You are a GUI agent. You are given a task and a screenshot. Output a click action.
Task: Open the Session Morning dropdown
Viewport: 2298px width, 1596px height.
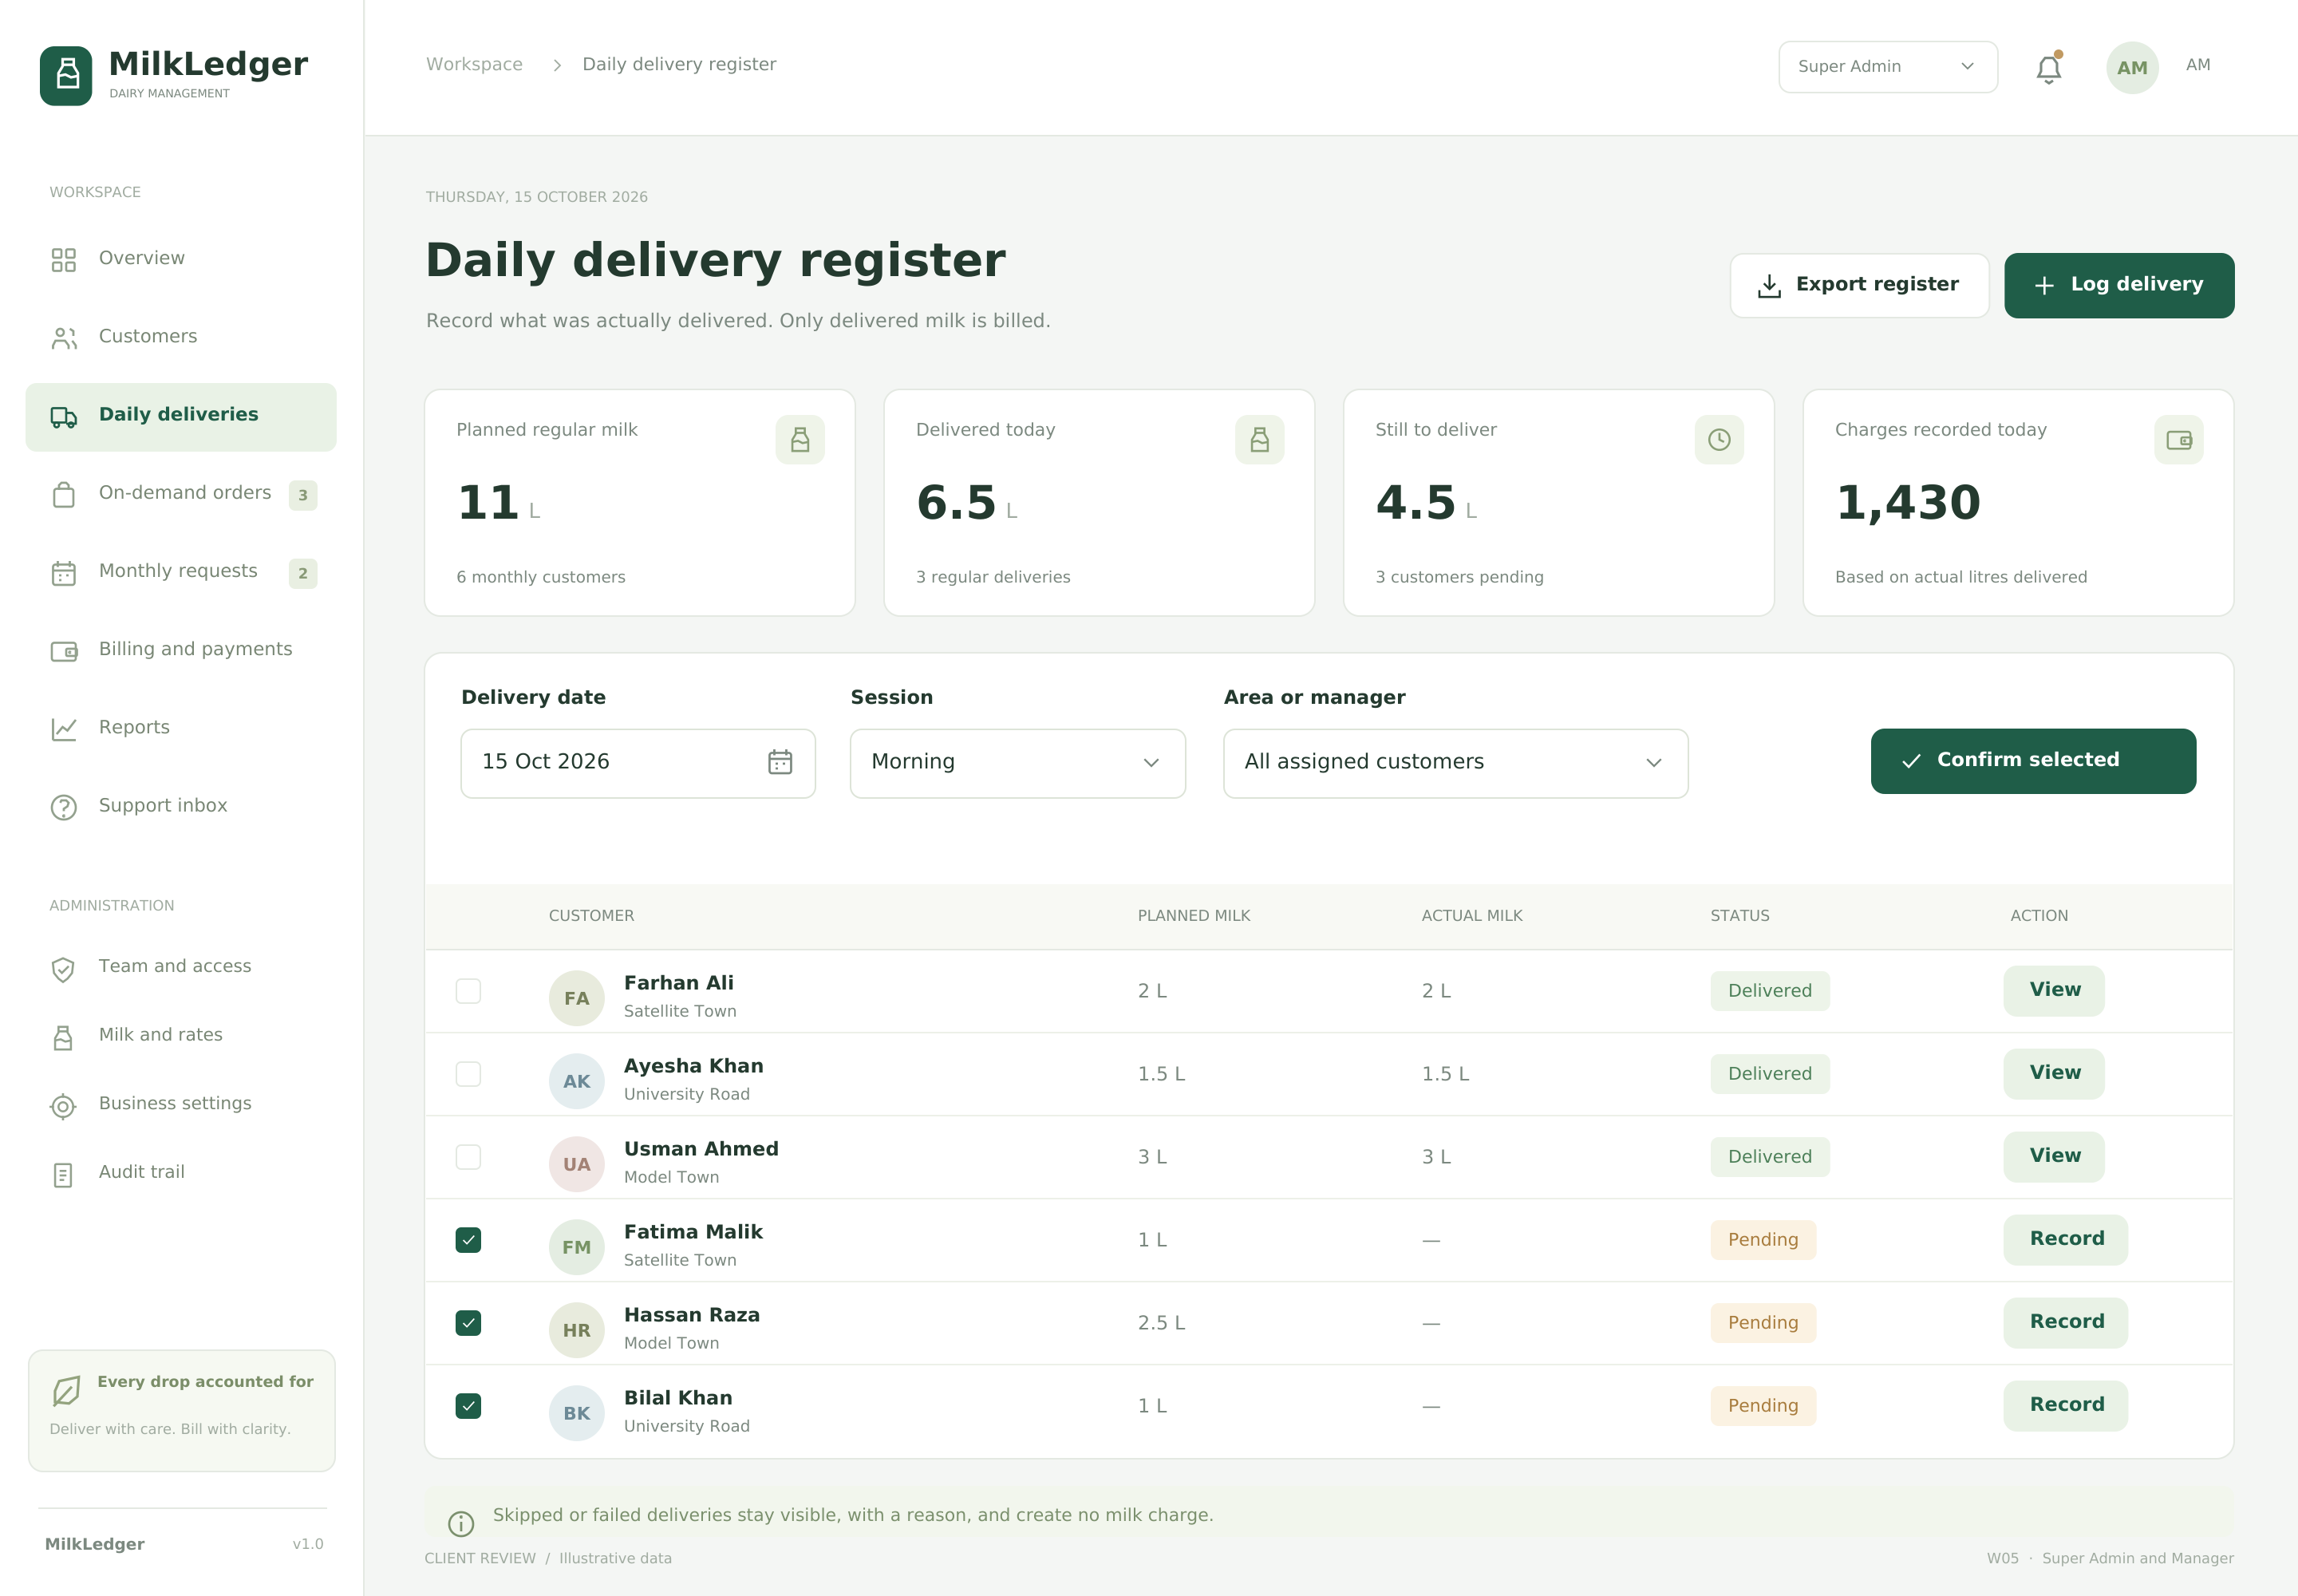1018,763
